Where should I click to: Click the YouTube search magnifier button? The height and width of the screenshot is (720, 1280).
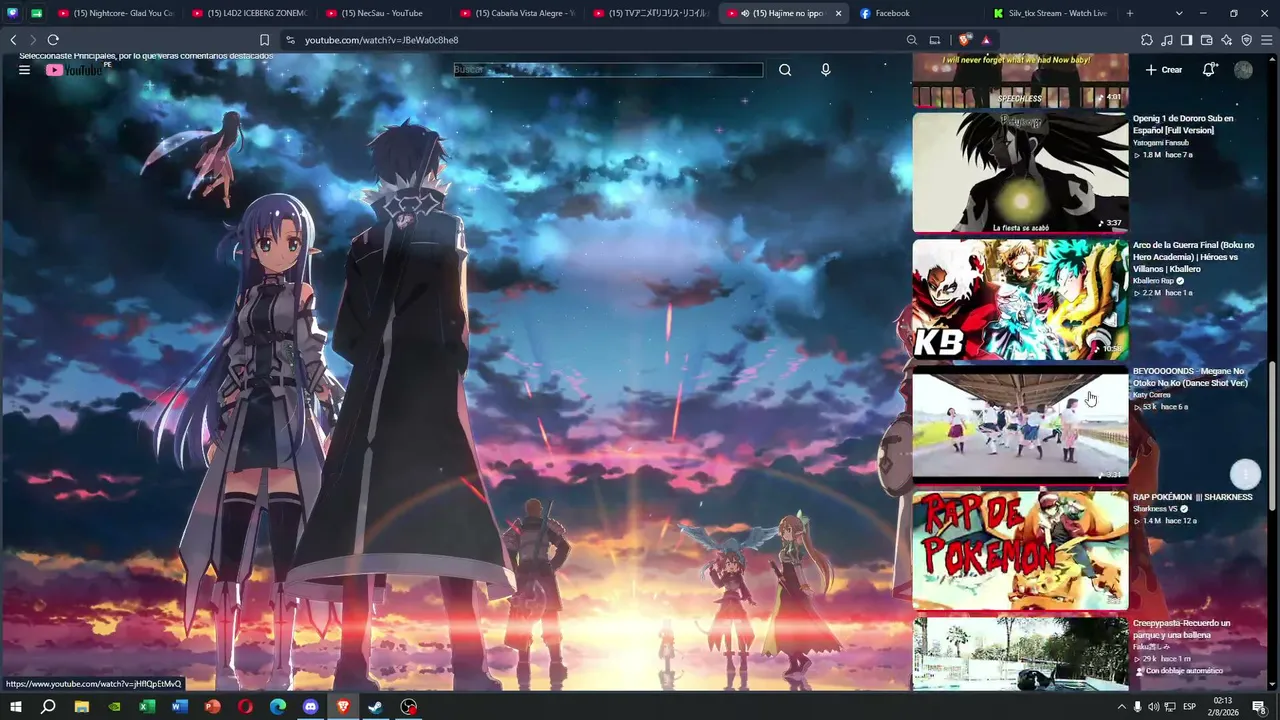point(785,70)
